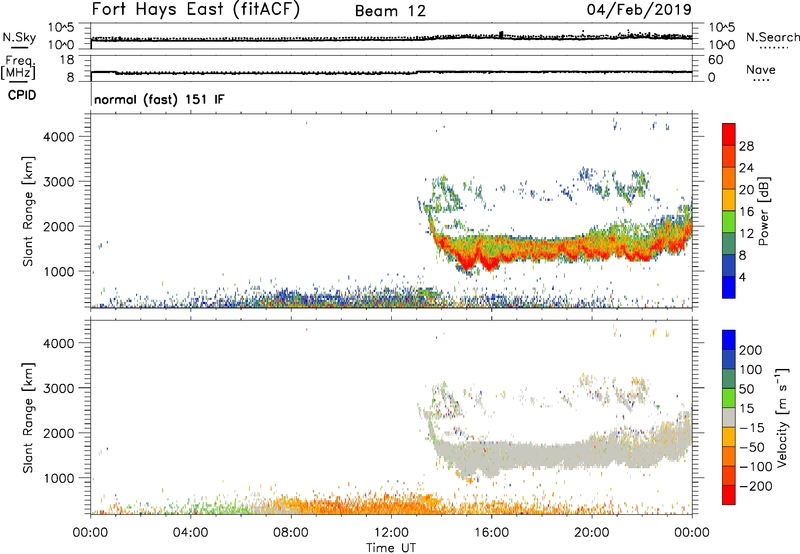
Task: Click the light green segment of Power colorbar
Action: pyautogui.click(x=729, y=221)
